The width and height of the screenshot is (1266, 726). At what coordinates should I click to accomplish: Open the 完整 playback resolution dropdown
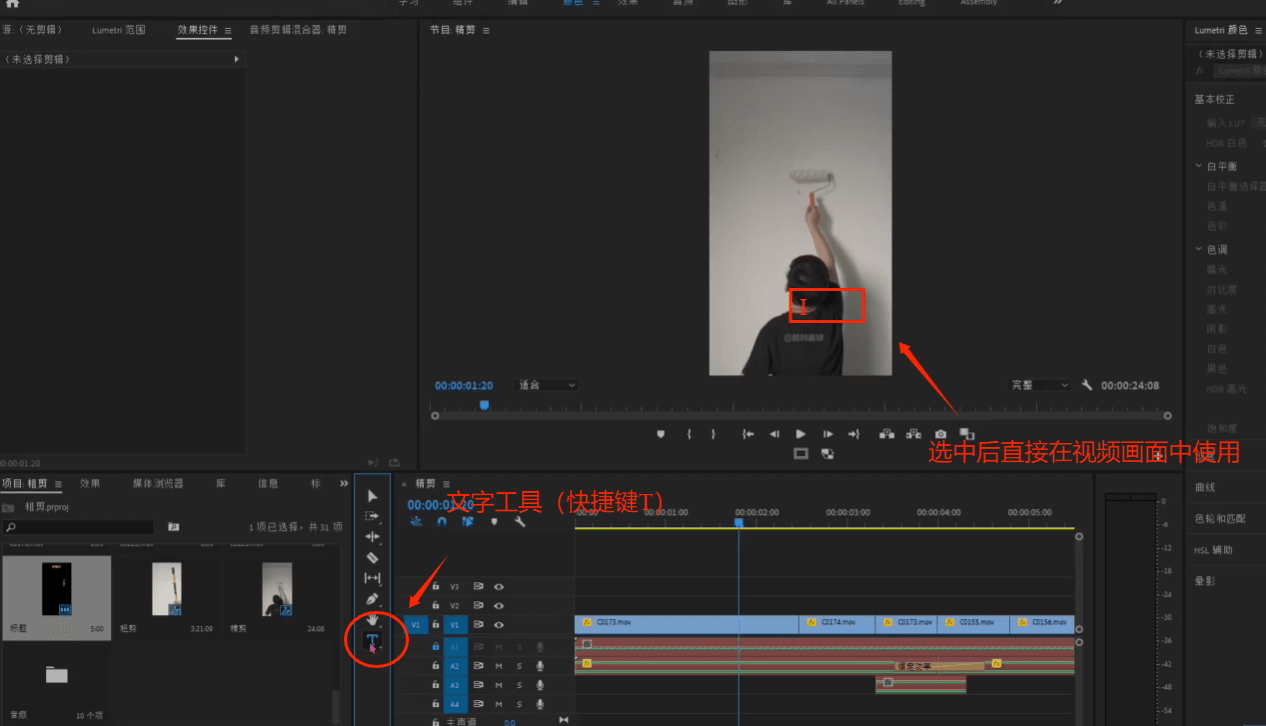pyautogui.click(x=1038, y=385)
